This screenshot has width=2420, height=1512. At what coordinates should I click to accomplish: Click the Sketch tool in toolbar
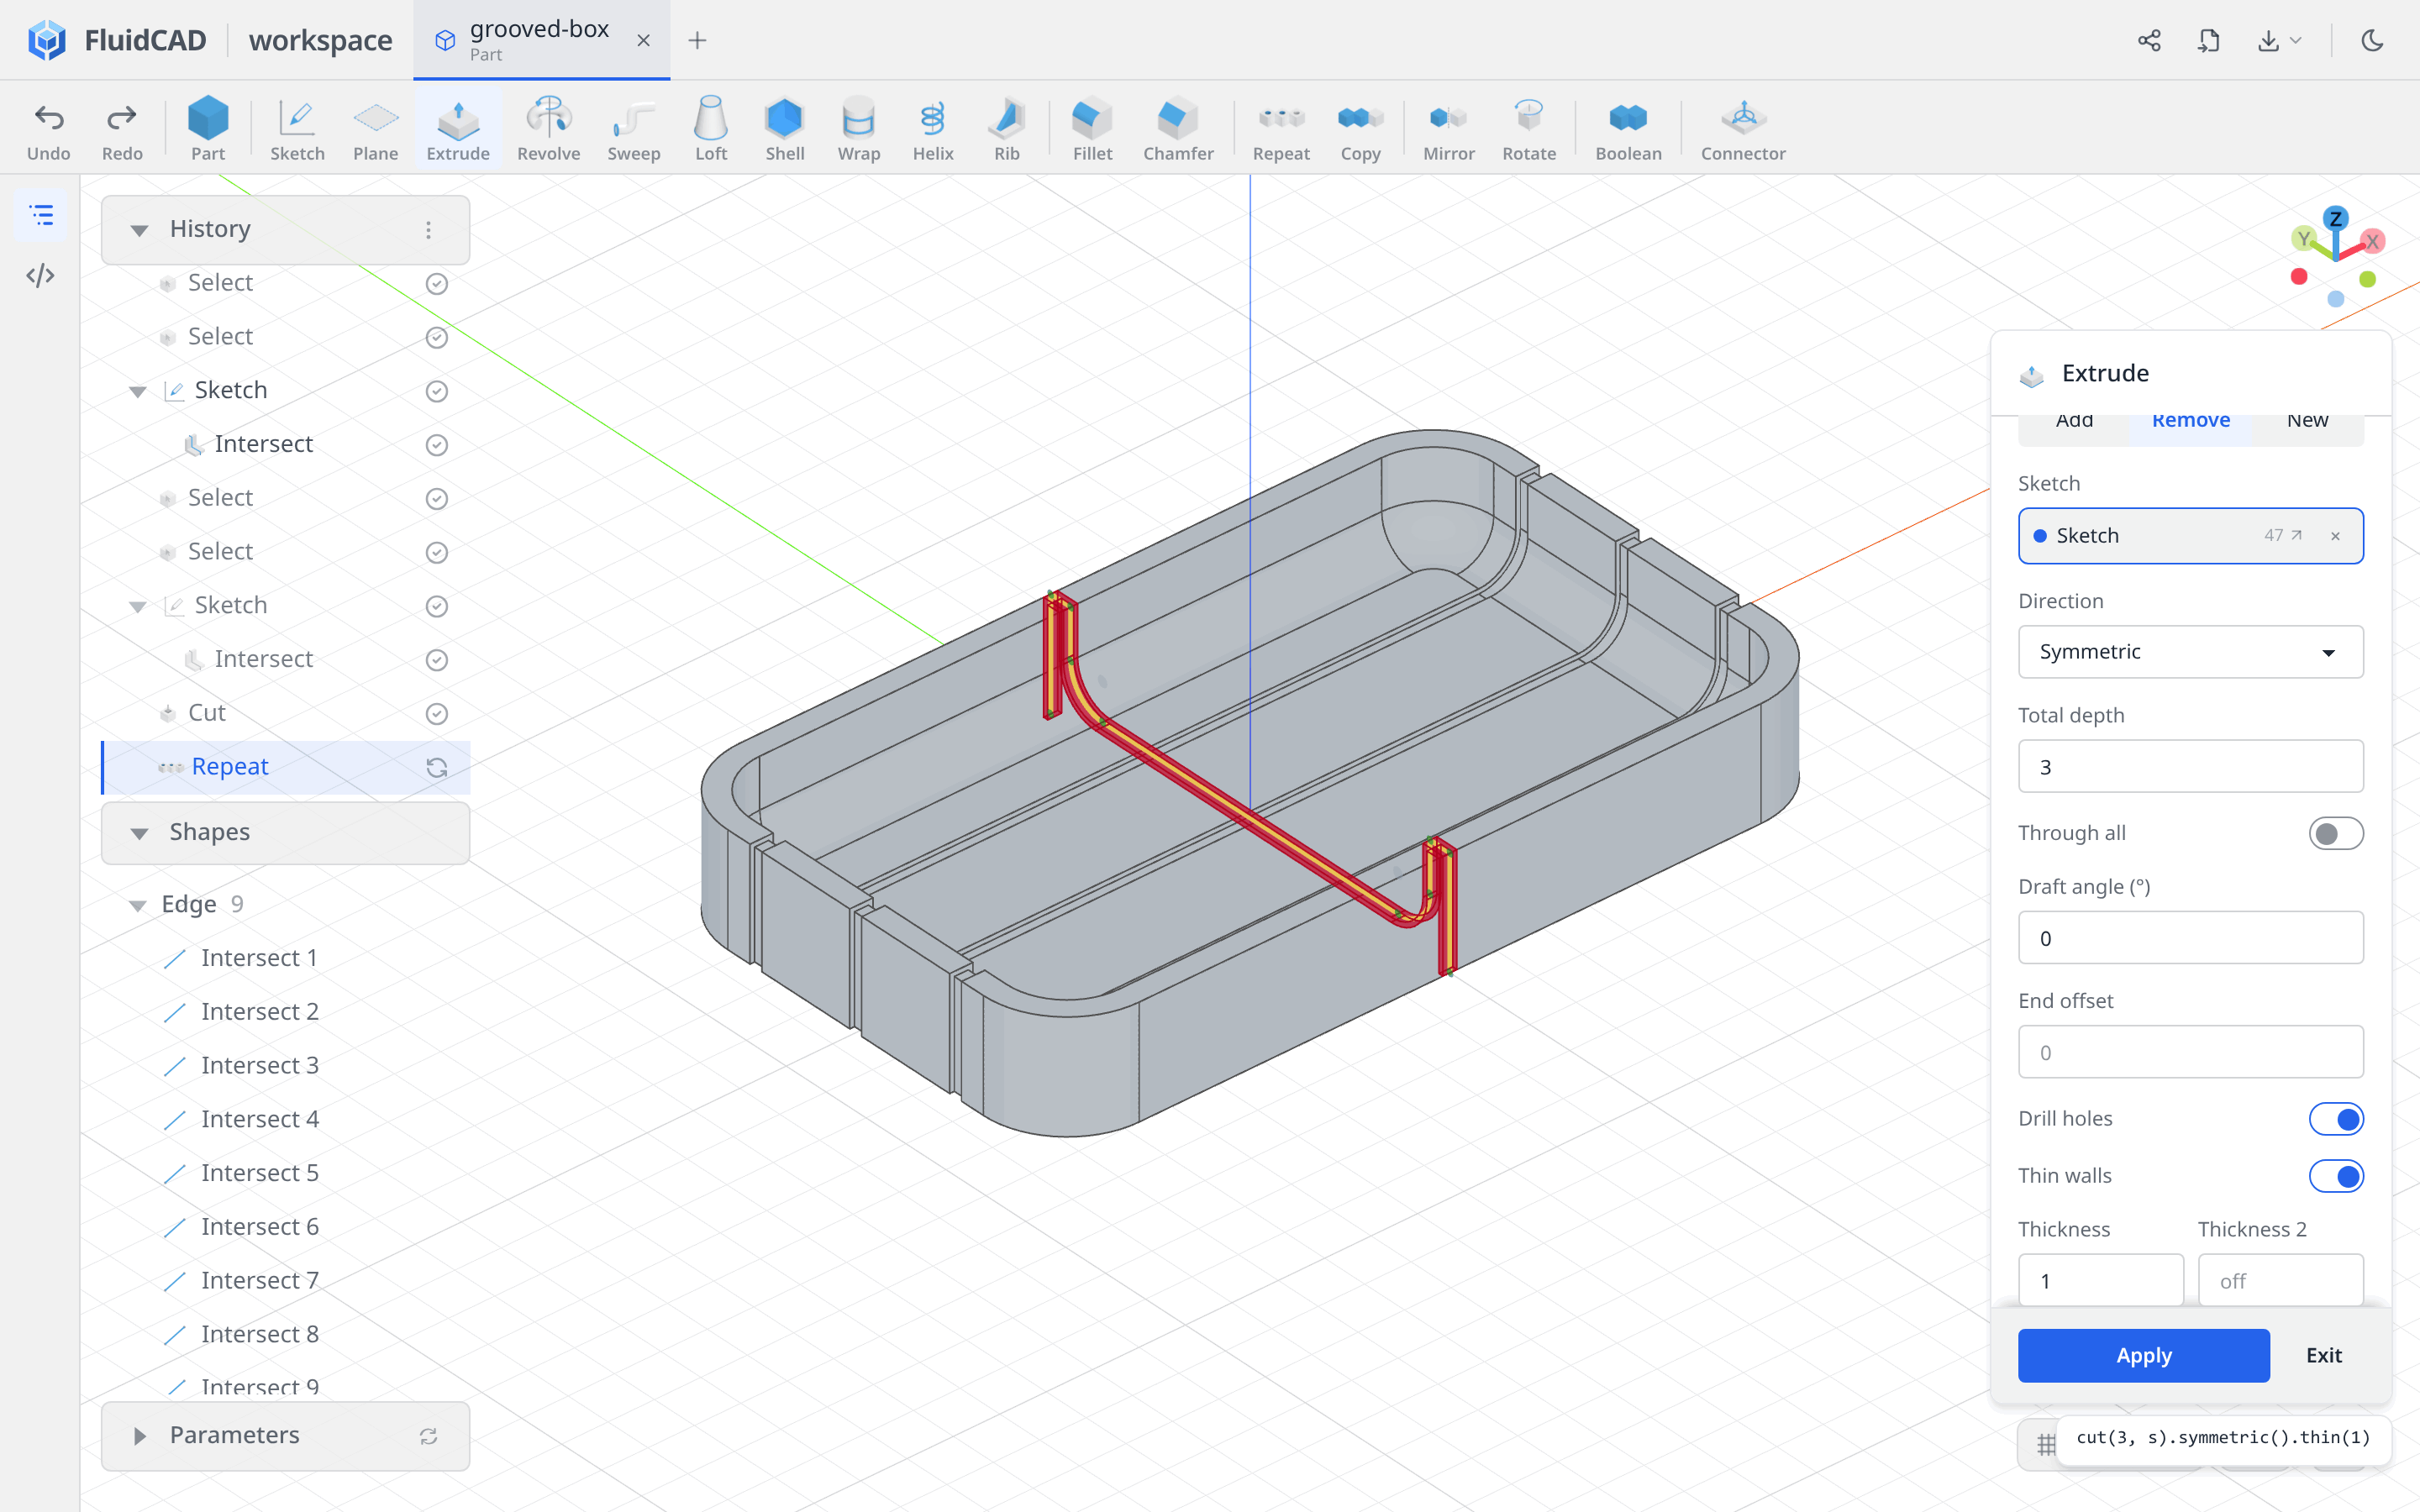point(297,129)
